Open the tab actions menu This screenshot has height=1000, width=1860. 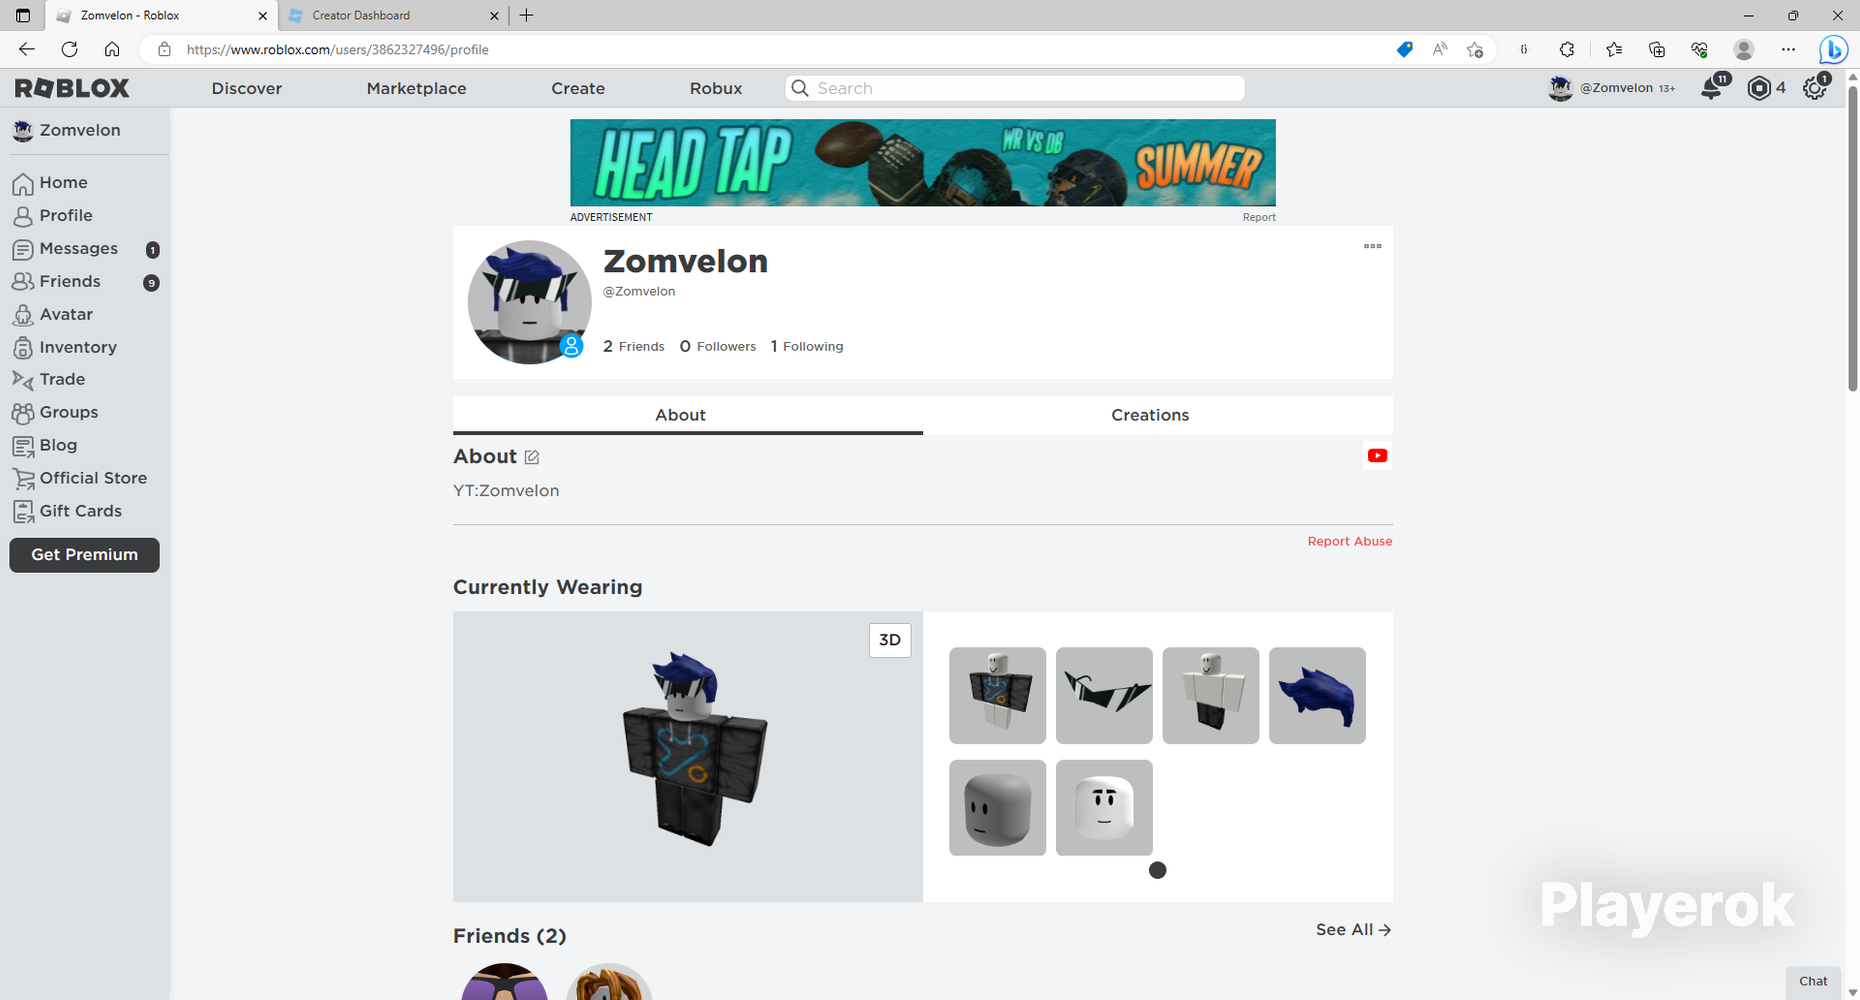click(23, 15)
